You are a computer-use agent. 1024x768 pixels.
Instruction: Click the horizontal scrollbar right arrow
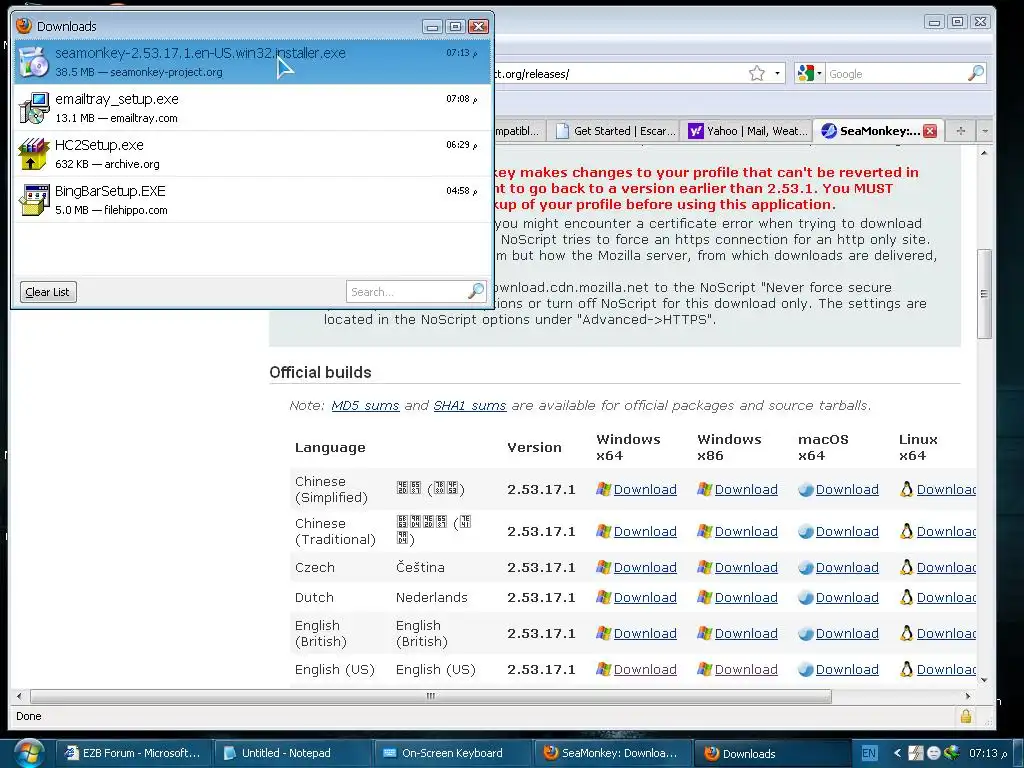[x=968, y=696]
